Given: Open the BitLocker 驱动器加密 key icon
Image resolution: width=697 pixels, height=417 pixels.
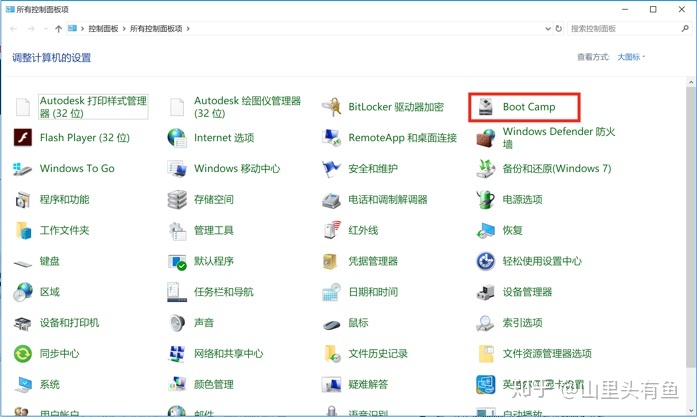Looking at the screenshot, I should coord(332,107).
